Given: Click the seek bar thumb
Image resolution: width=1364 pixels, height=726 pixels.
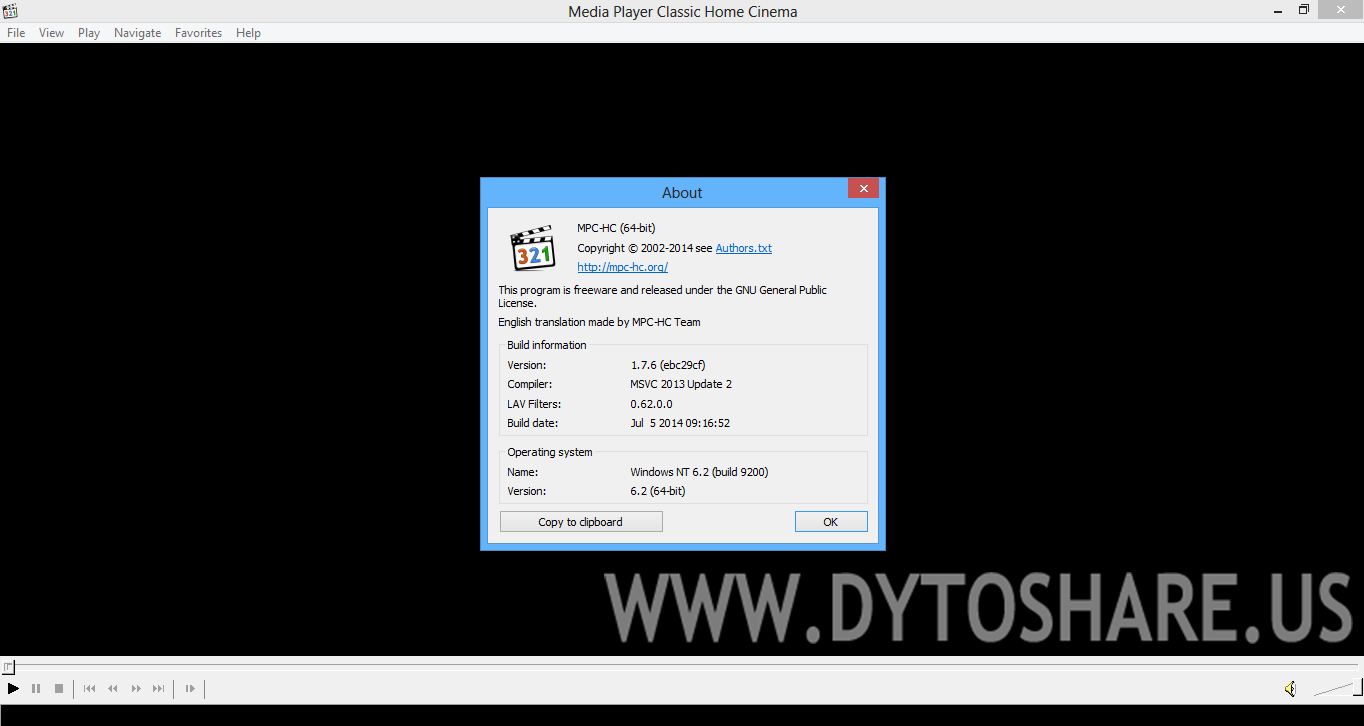Looking at the screenshot, I should pos(8,666).
